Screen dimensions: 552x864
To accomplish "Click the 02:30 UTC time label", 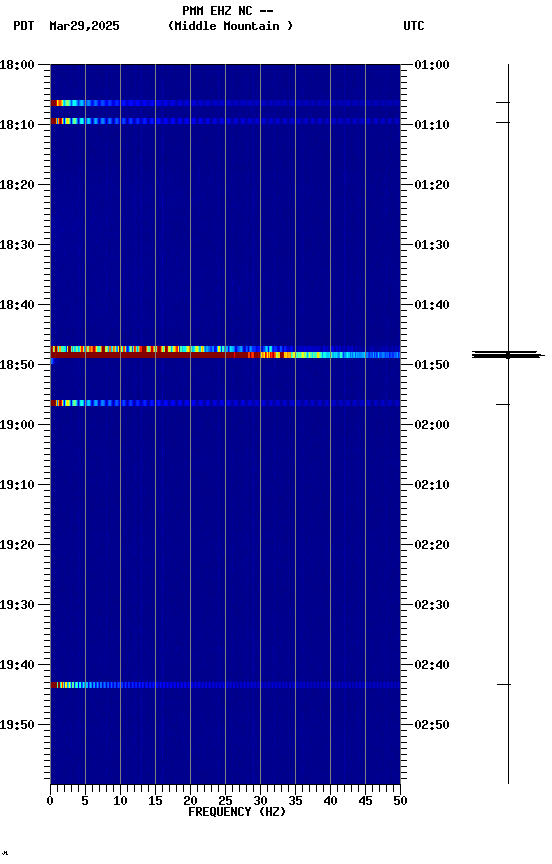I will pos(432,605).
